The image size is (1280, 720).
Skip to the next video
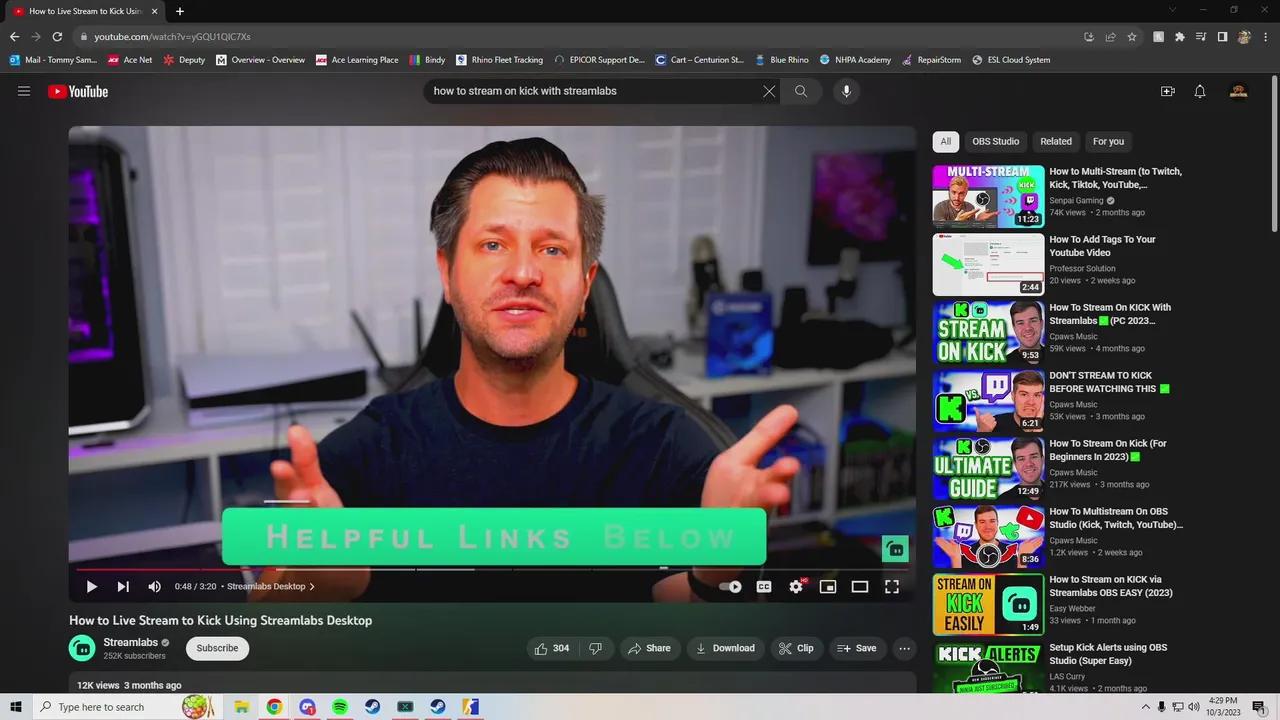pyautogui.click(x=123, y=587)
